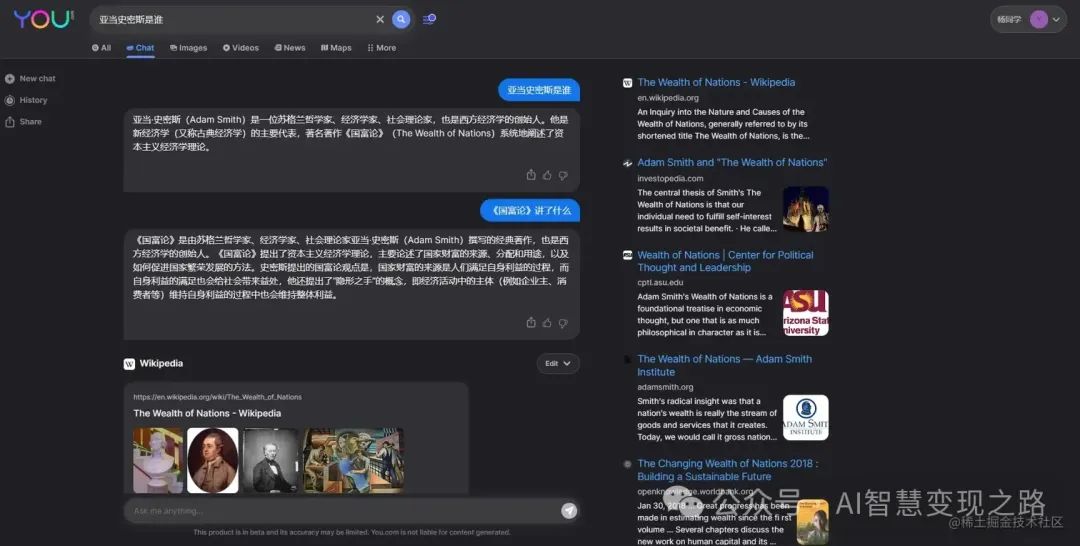
Task: Click investopedia.com domain text
Action: (x=670, y=178)
